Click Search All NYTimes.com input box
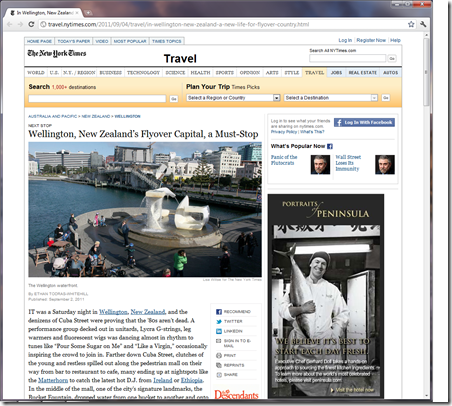 pyautogui.click(x=347, y=58)
